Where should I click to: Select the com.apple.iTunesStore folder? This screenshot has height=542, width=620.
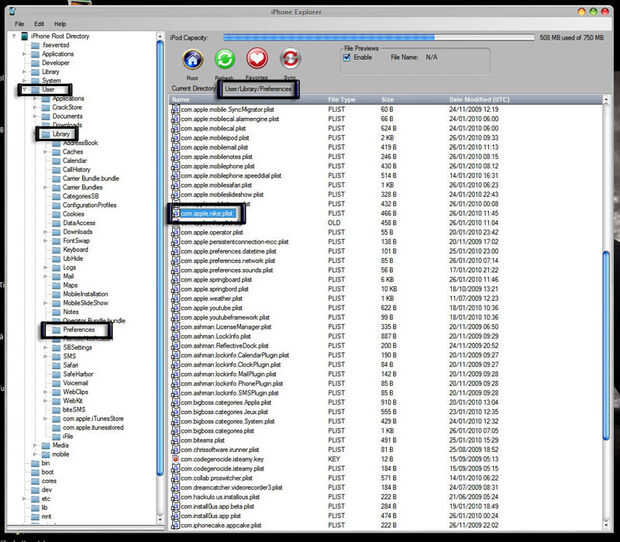click(x=93, y=419)
